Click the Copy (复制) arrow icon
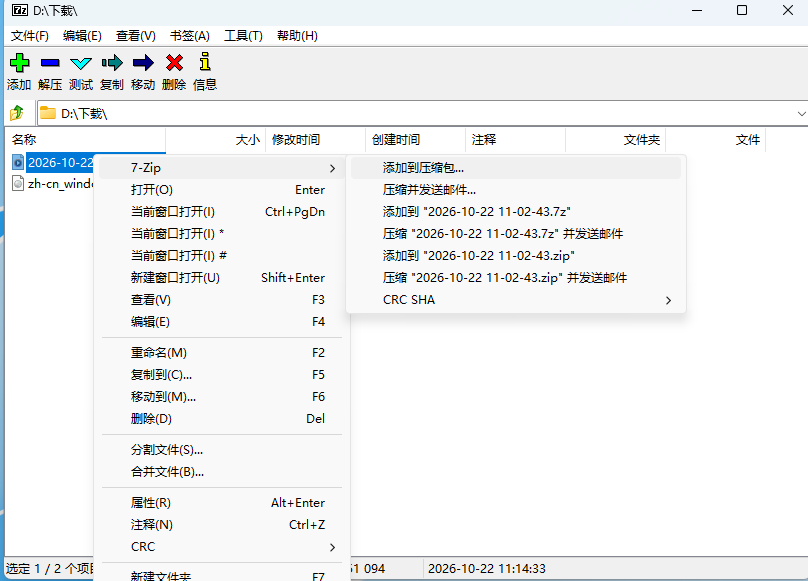808x581 pixels. (112, 63)
